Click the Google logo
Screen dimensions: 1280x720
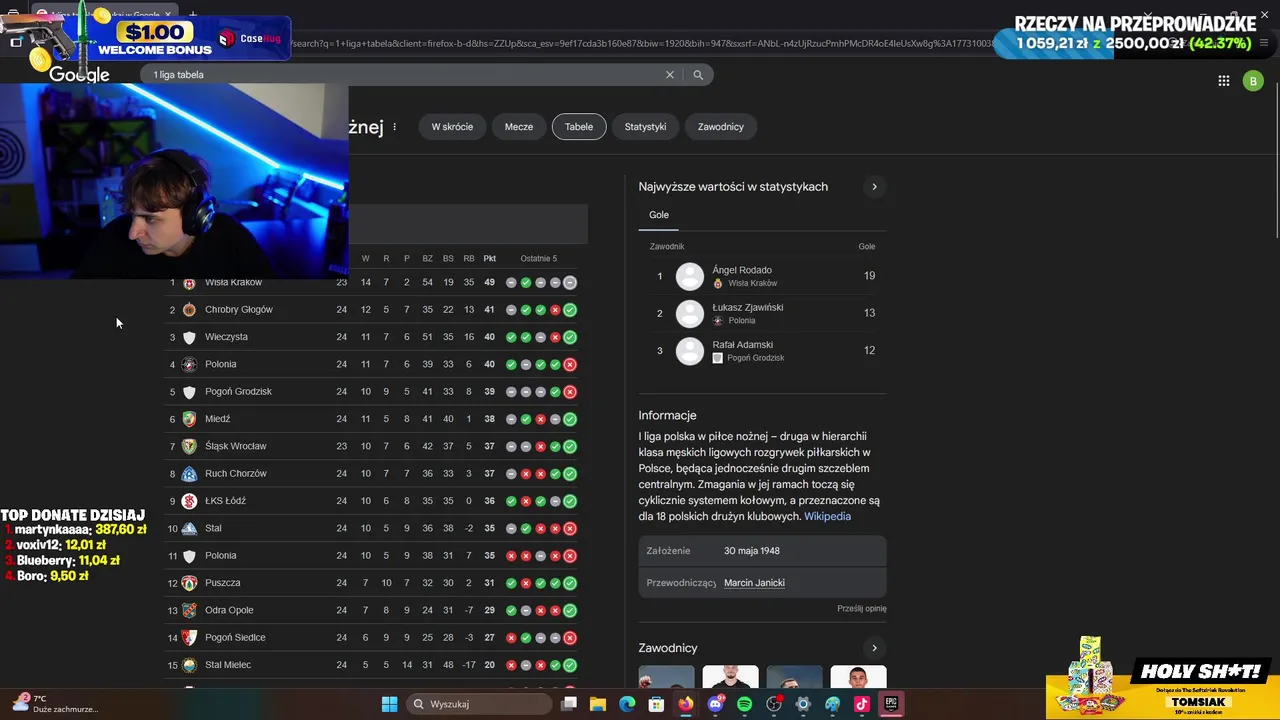79,75
